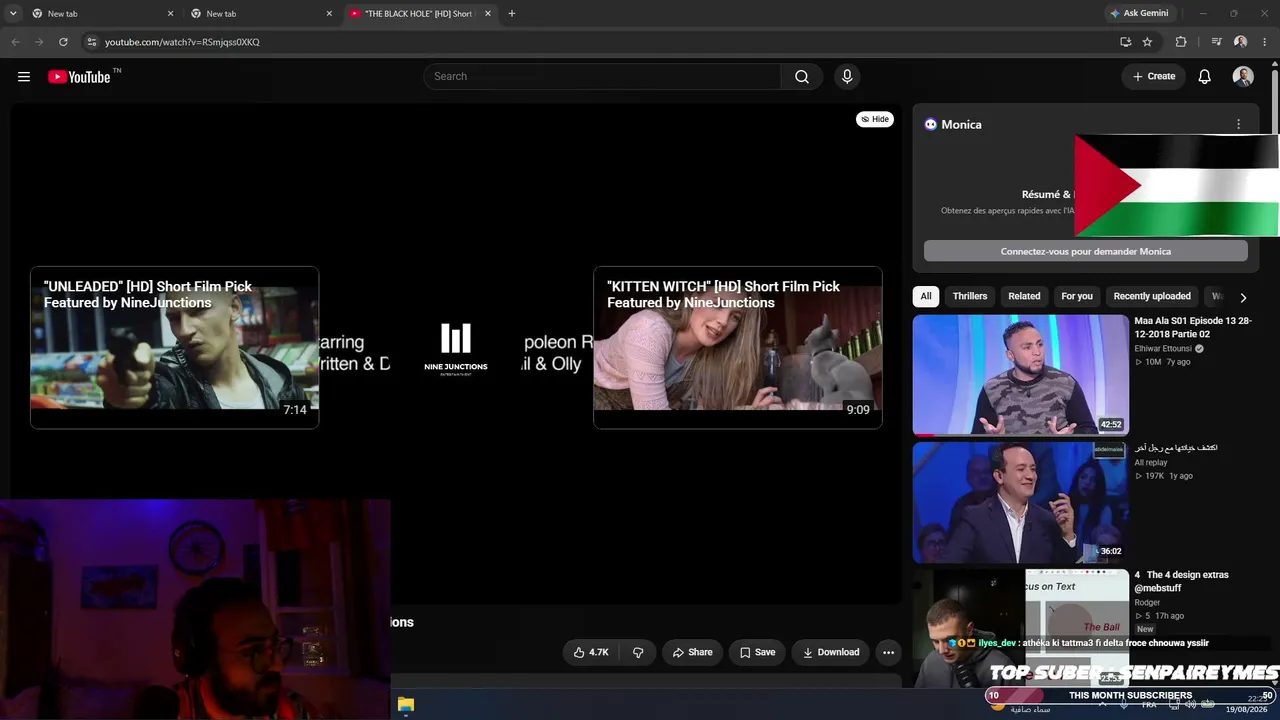The image size is (1280, 720).
Task: Open the YouTube guide hamburger menu
Action: 24,77
